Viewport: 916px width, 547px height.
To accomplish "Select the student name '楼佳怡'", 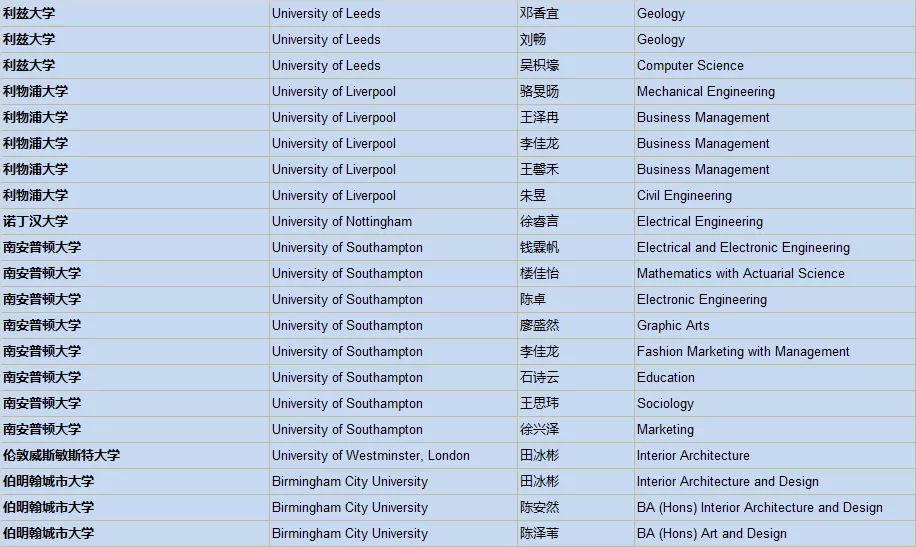I will point(539,274).
